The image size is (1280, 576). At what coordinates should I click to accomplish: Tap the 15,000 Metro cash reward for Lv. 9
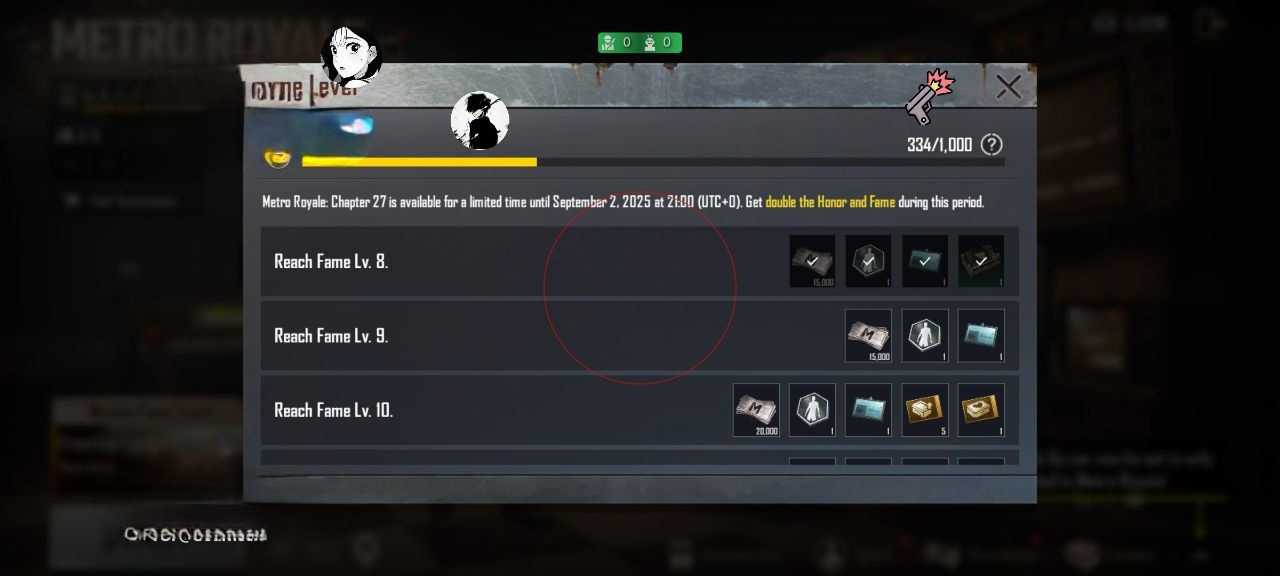click(x=868, y=336)
